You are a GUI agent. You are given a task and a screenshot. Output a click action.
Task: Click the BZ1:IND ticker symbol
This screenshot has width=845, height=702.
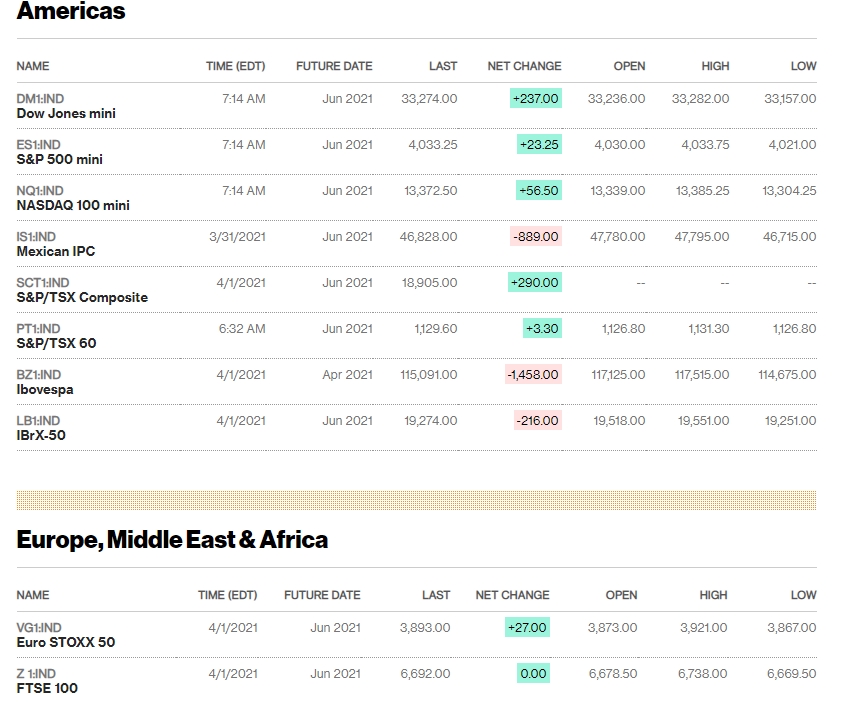(39, 375)
